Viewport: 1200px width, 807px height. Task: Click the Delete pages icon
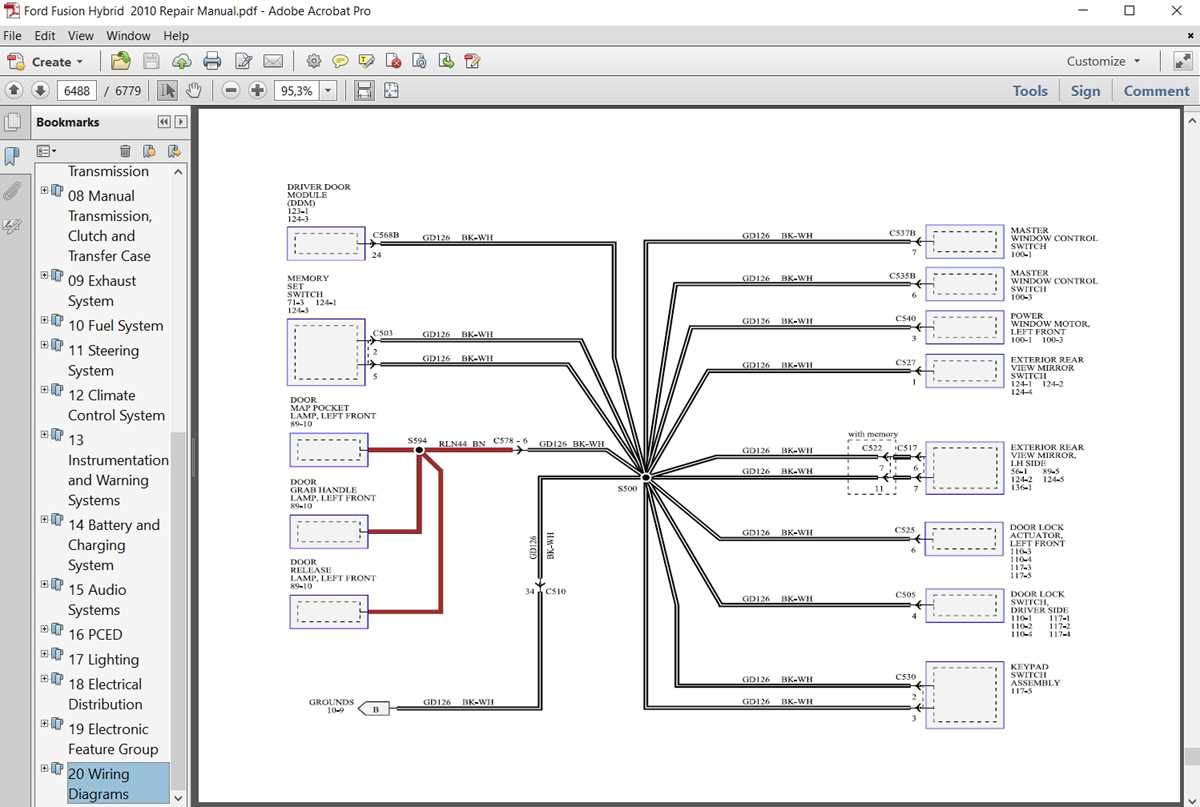tap(393, 61)
